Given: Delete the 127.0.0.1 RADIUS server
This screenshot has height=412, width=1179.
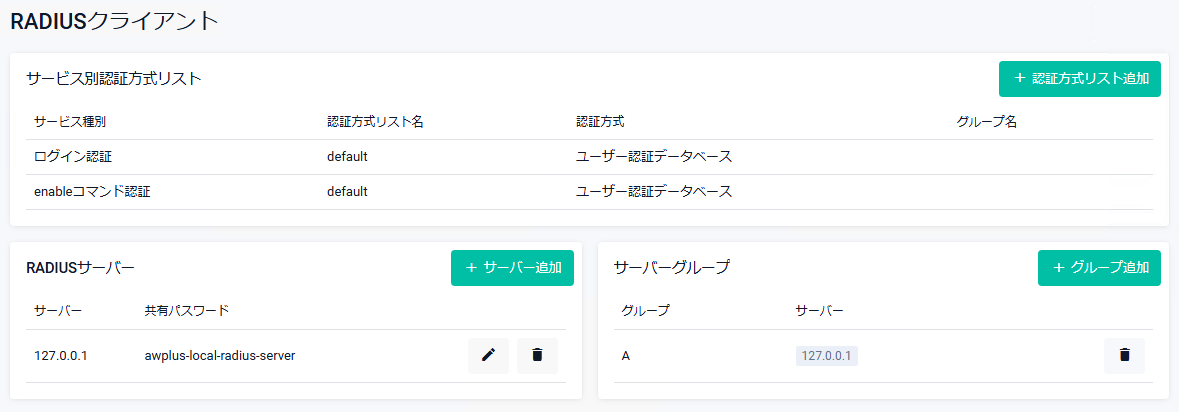Looking at the screenshot, I should click(537, 355).
